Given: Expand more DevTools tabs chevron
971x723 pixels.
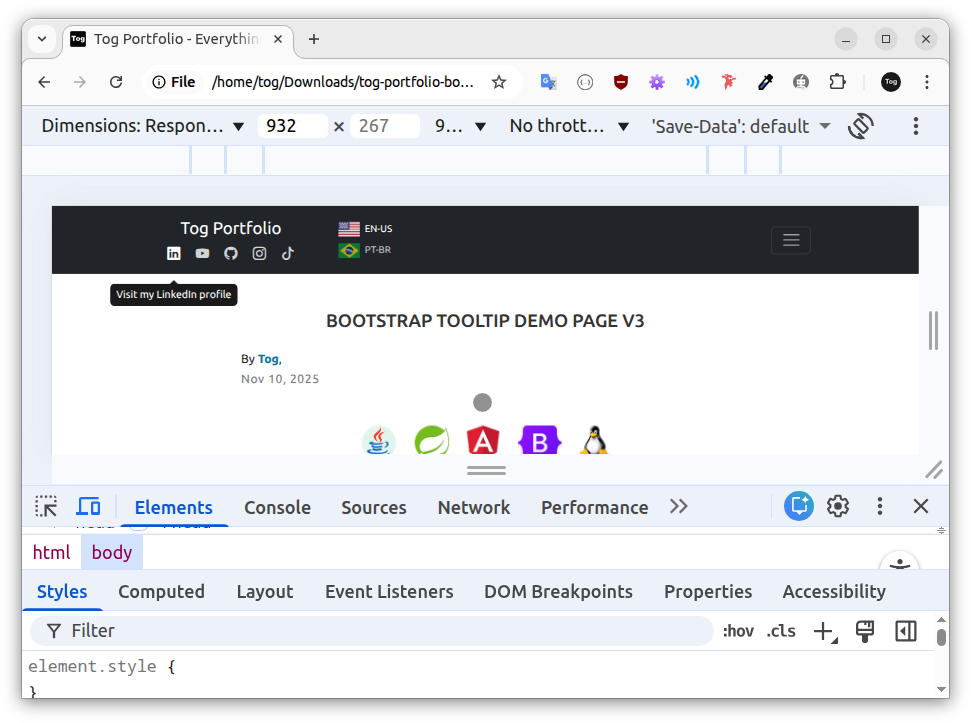Looking at the screenshot, I should 679,507.
